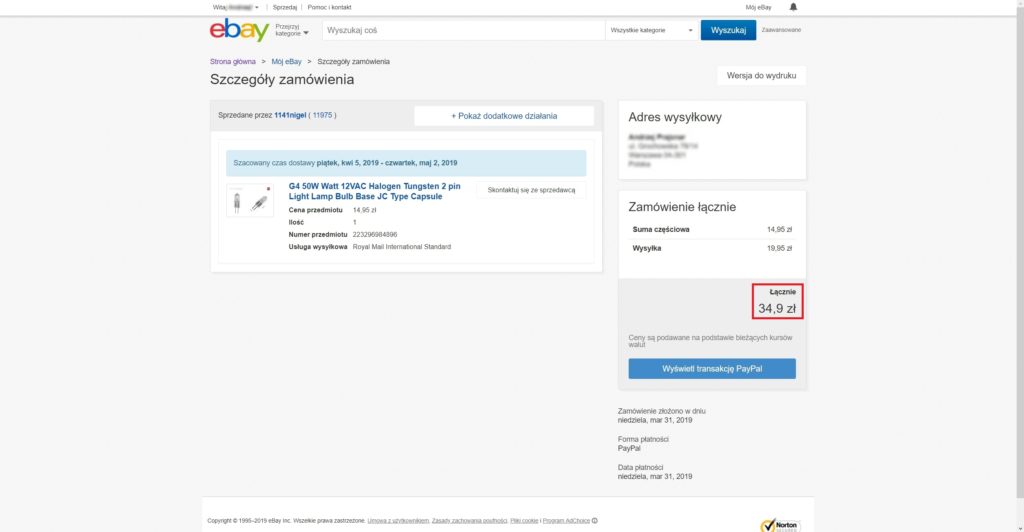
Task: Open 'Pomoc i kontakt' menu item
Action: point(329,7)
